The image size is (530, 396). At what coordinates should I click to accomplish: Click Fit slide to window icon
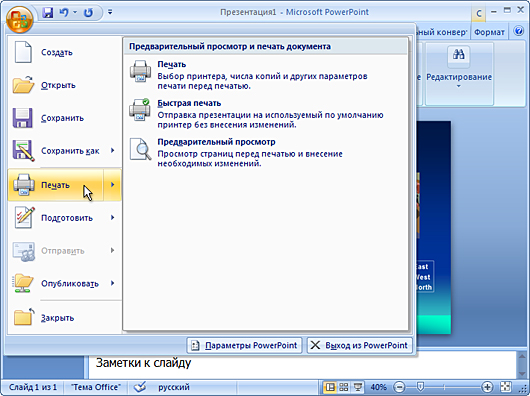pos(506,387)
